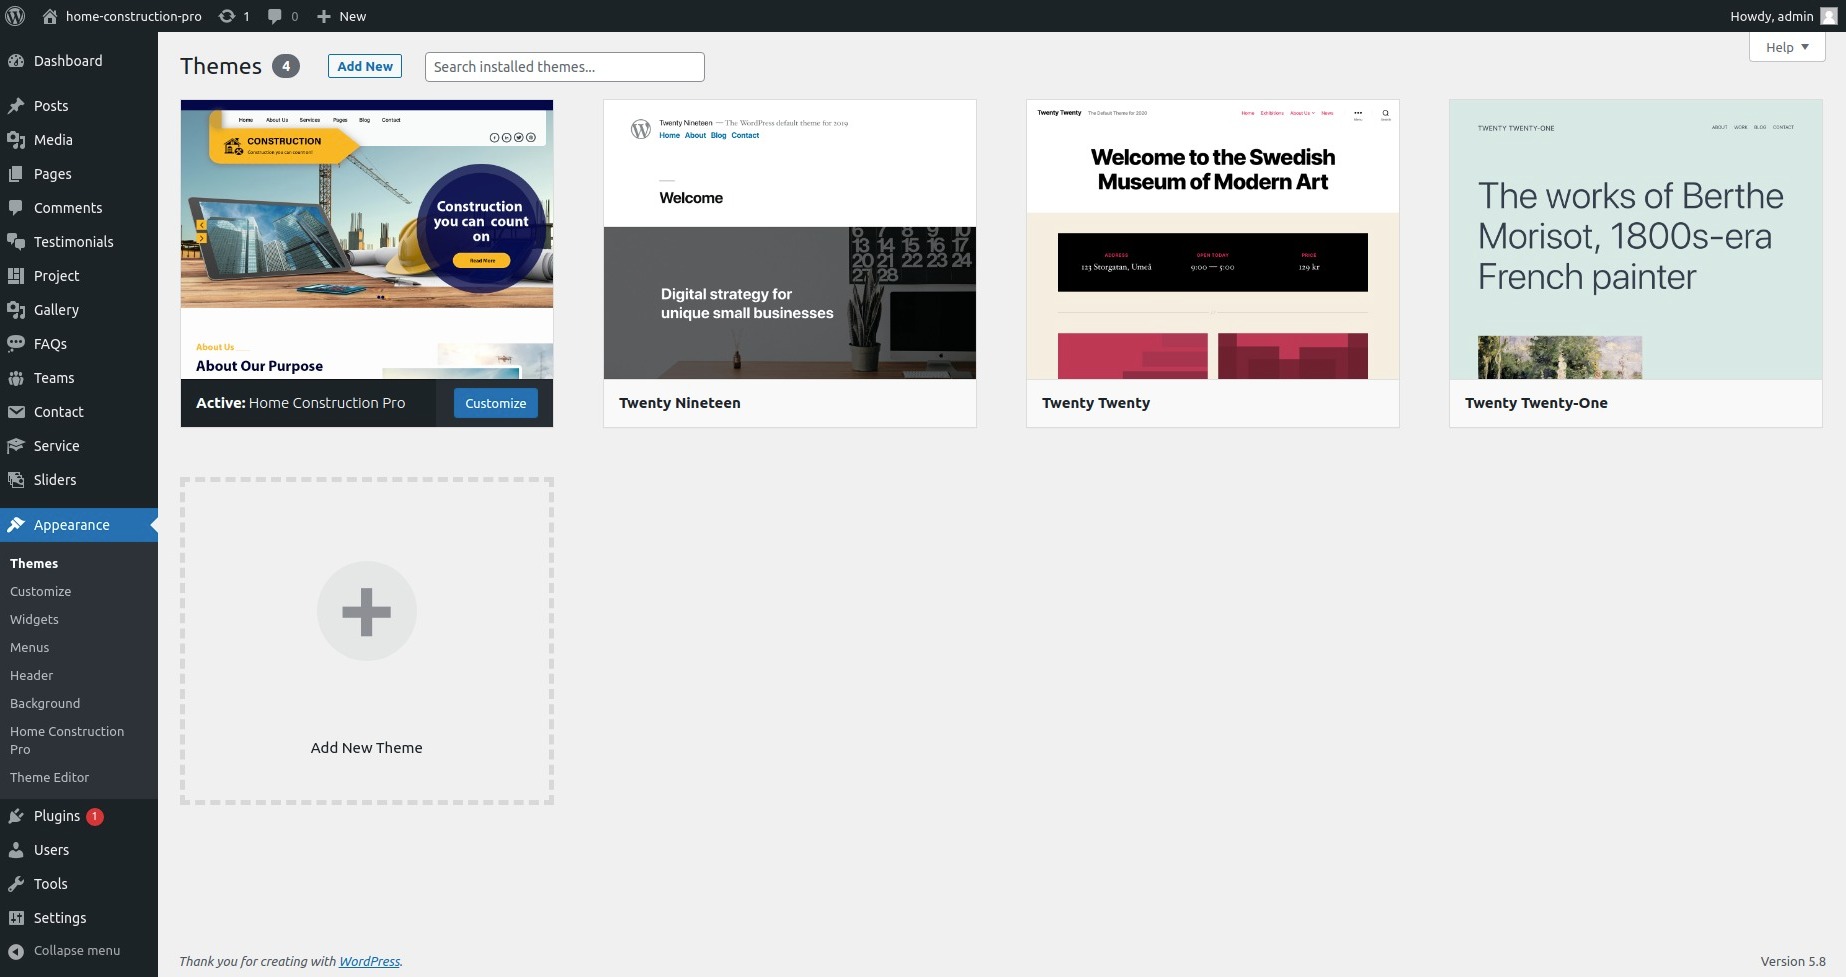This screenshot has height=977, width=1846.
Task: Open the Widgets submenu item
Action: pos(35,620)
